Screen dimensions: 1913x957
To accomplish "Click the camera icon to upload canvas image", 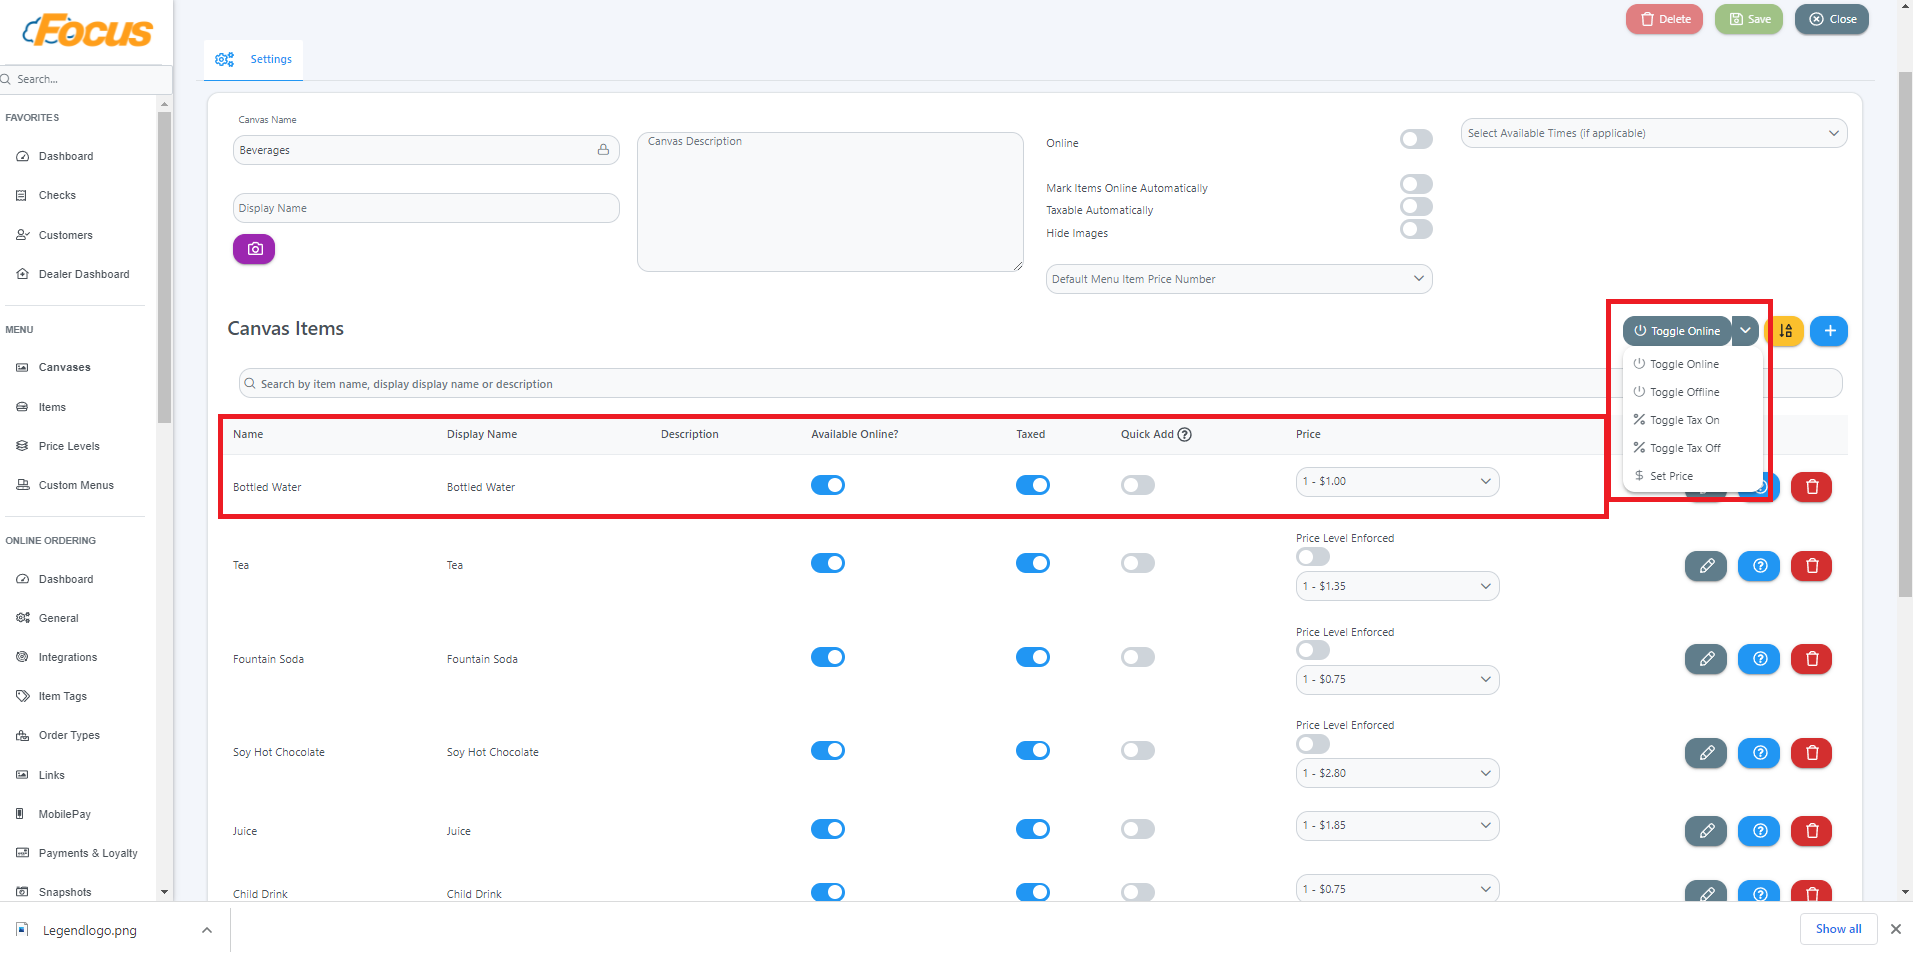I will point(253,248).
